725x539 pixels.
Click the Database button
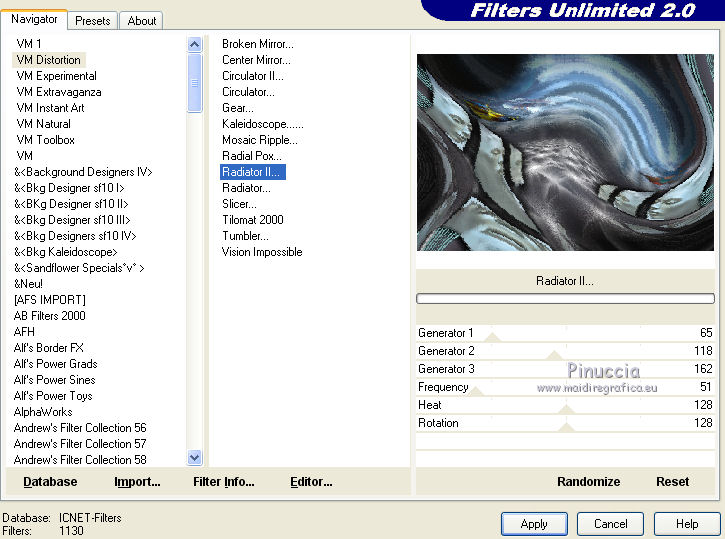[x=50, y=482]
